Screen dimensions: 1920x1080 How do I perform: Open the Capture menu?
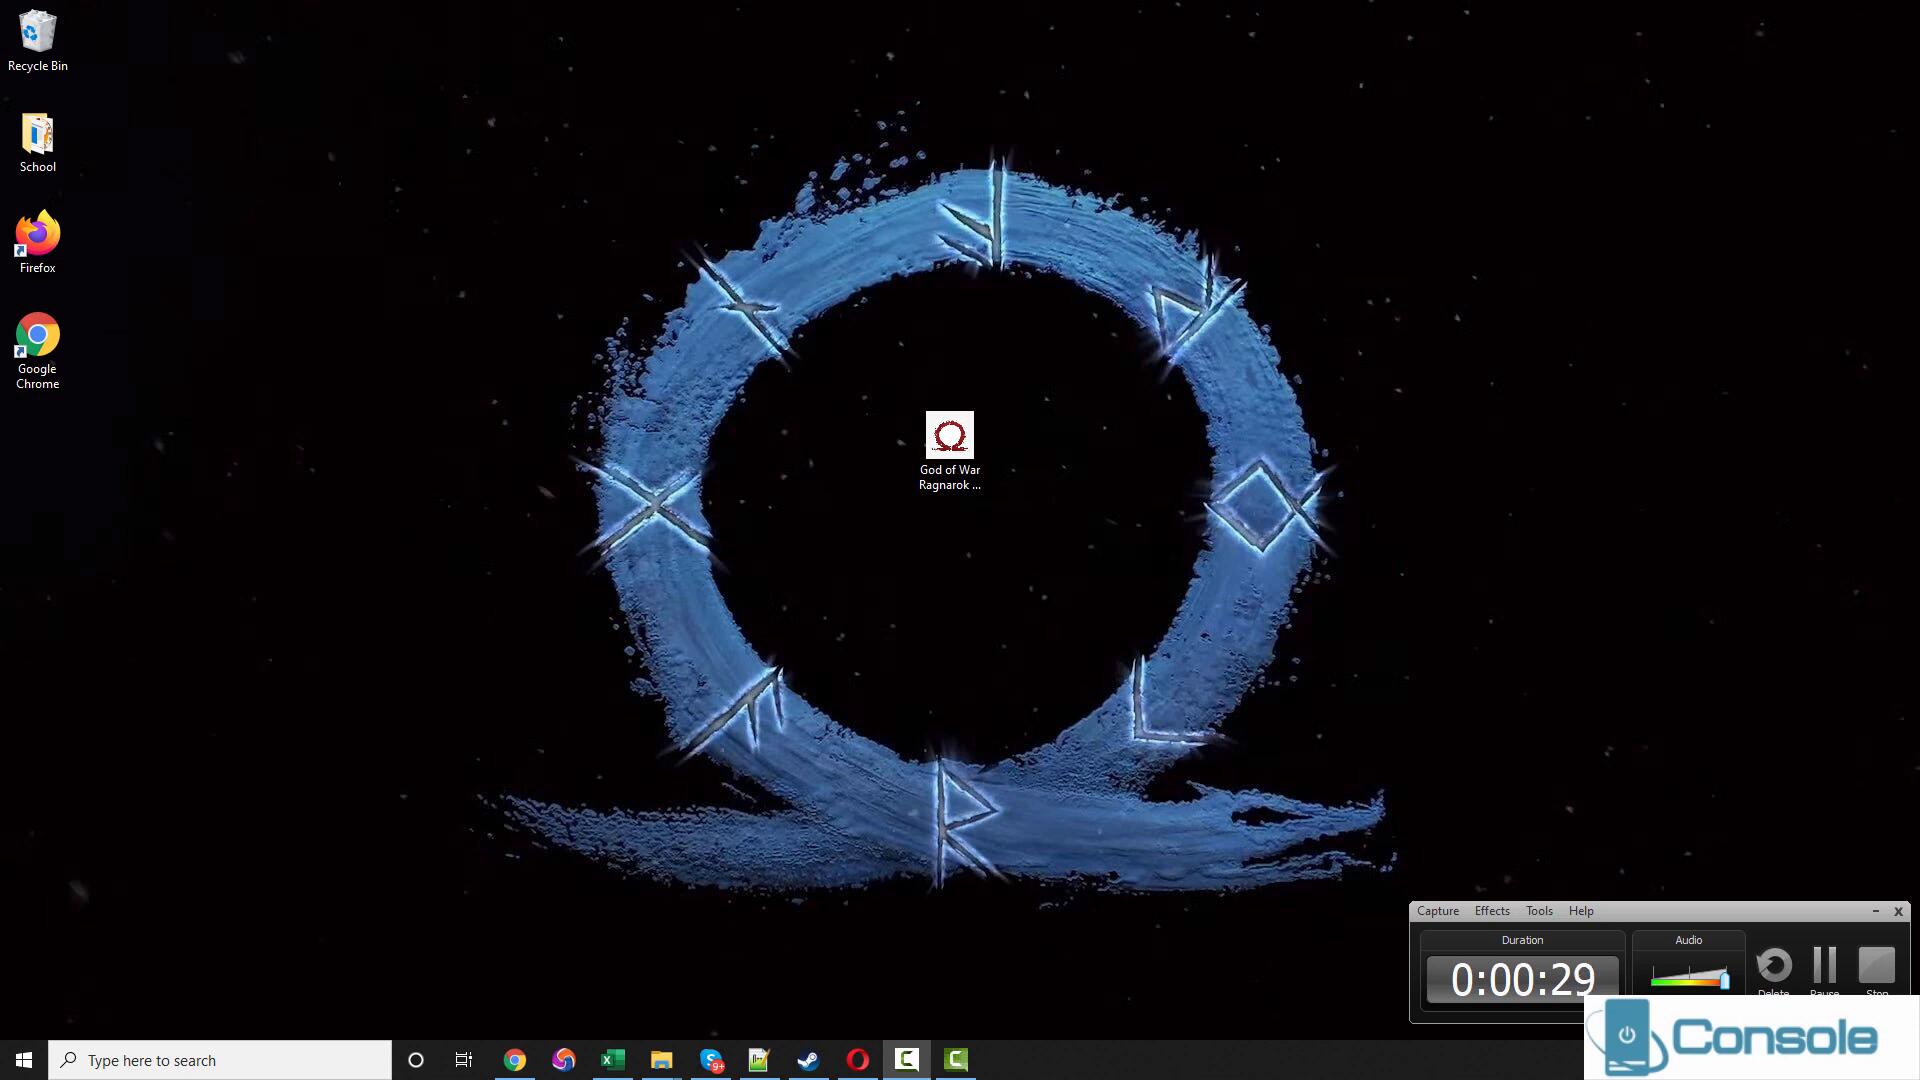[x=1437, y=911]
